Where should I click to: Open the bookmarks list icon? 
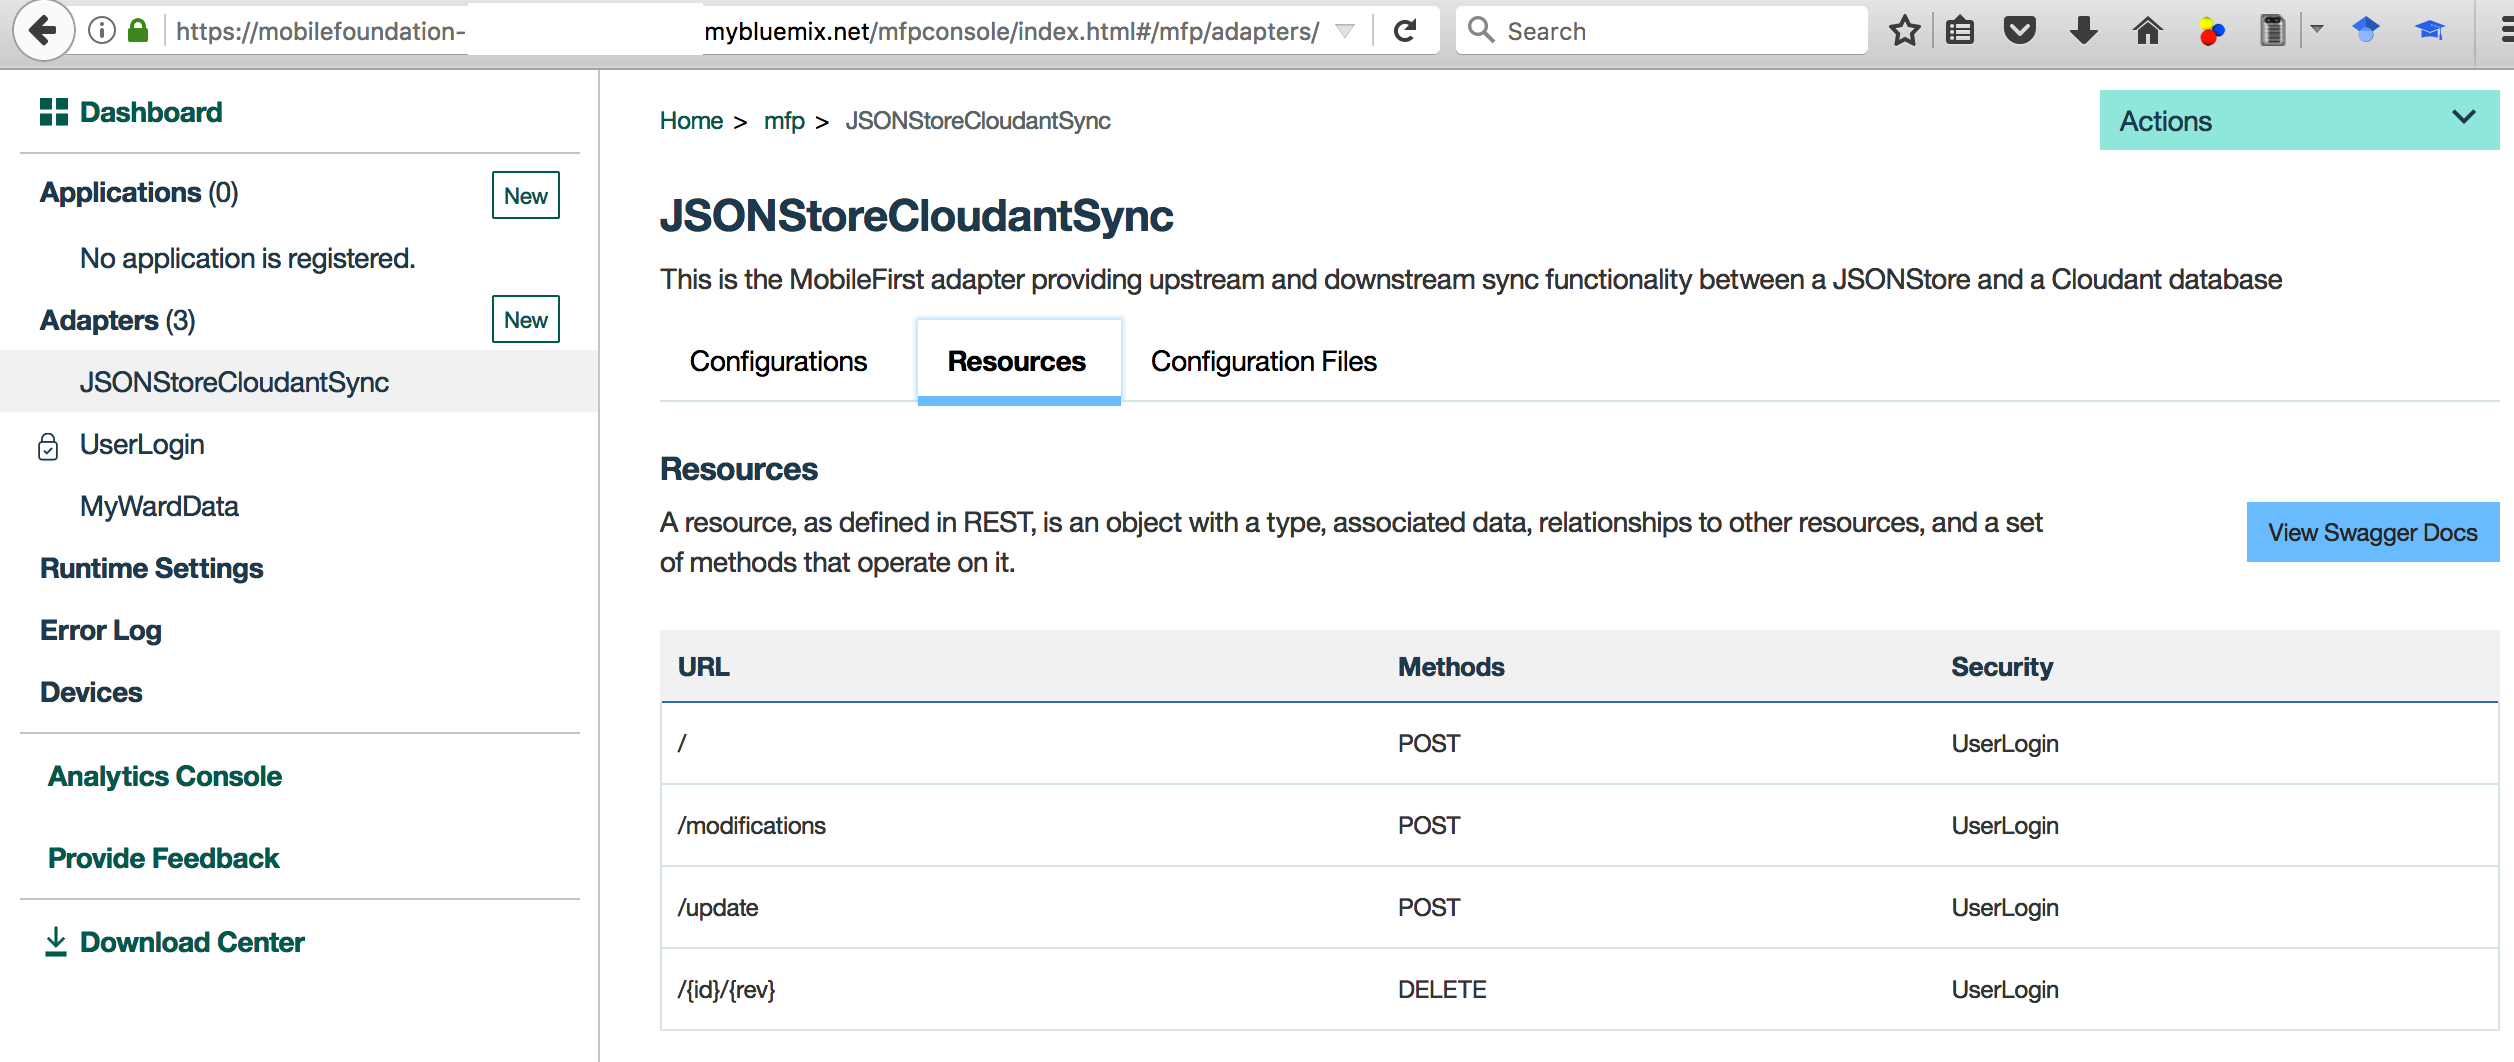(x=1960, y=31)
